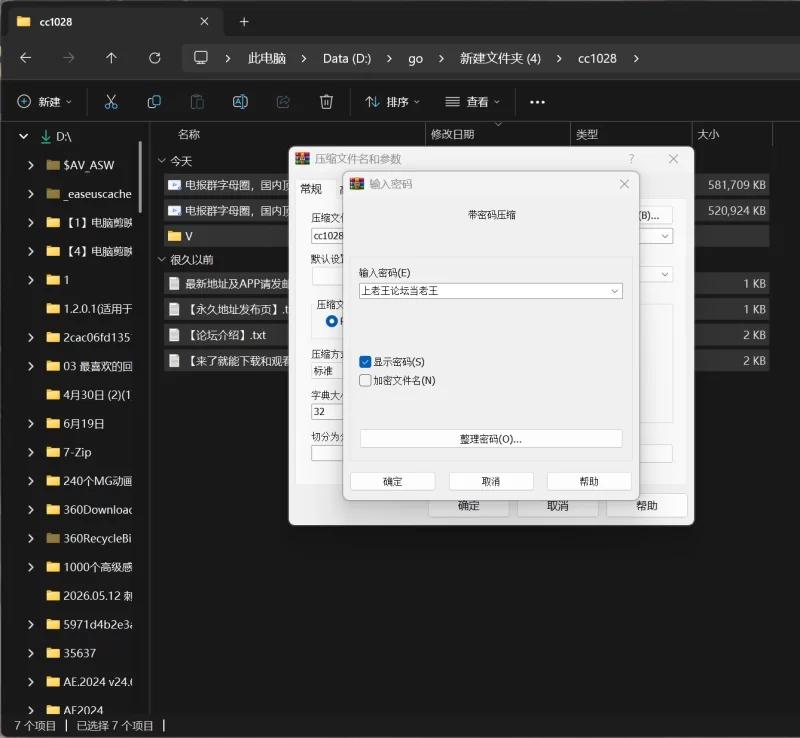
Task: Click the monitor icon in address bar
Action: coord(201,58)
